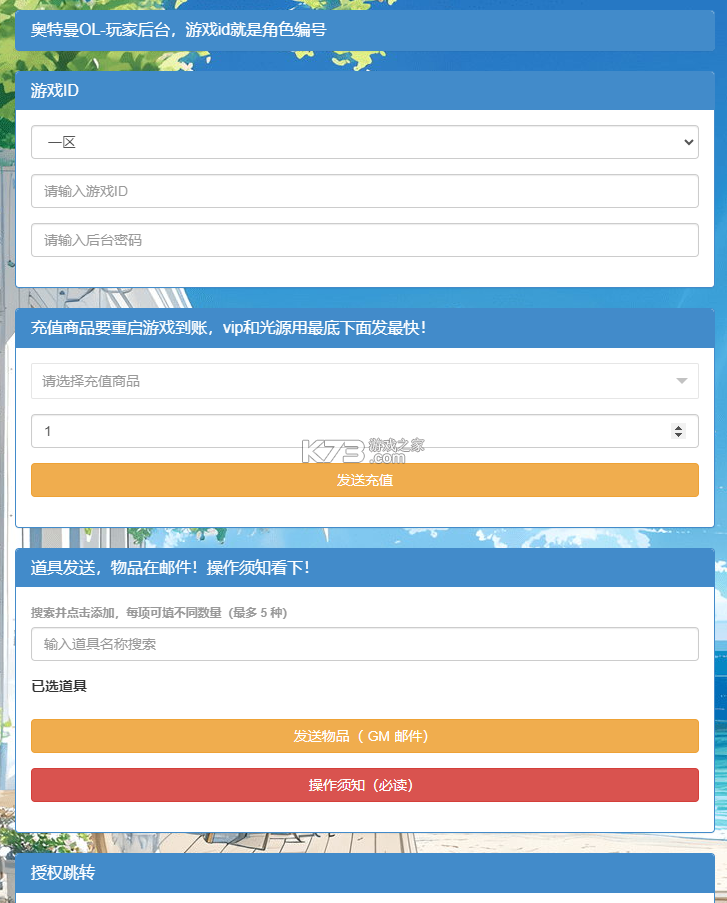Click the recharge quantity number field
The image size is (727, 903).
click(365, 431)
